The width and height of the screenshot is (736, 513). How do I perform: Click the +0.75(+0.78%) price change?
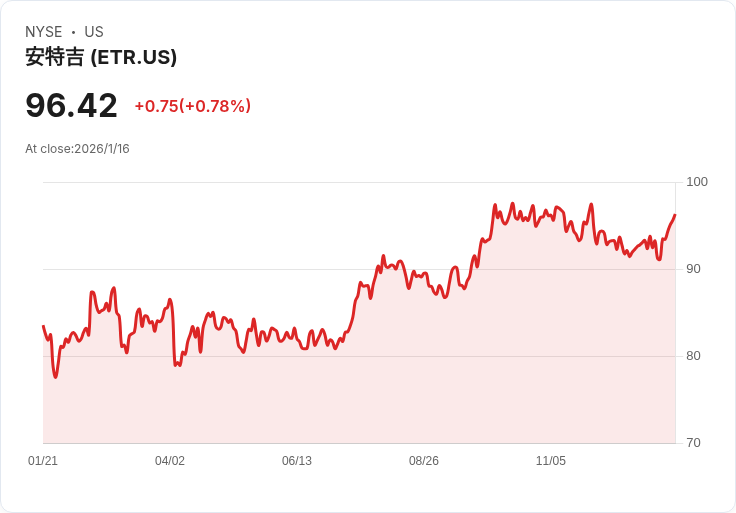[192, 106]
